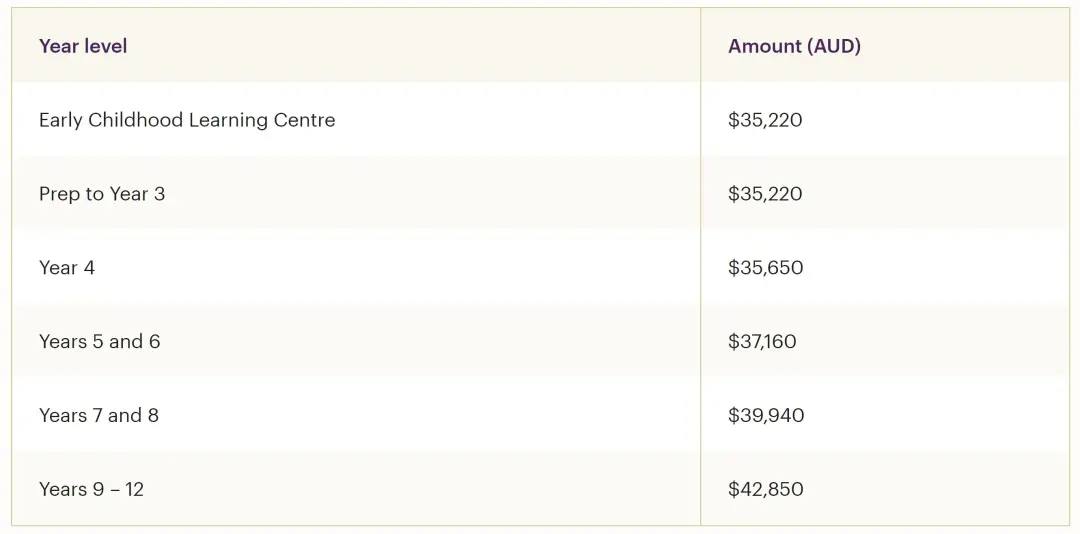Click the Amount (AUD) column header
The image size is (1080, 534).
pyautogui.click(x=794, y=46)
